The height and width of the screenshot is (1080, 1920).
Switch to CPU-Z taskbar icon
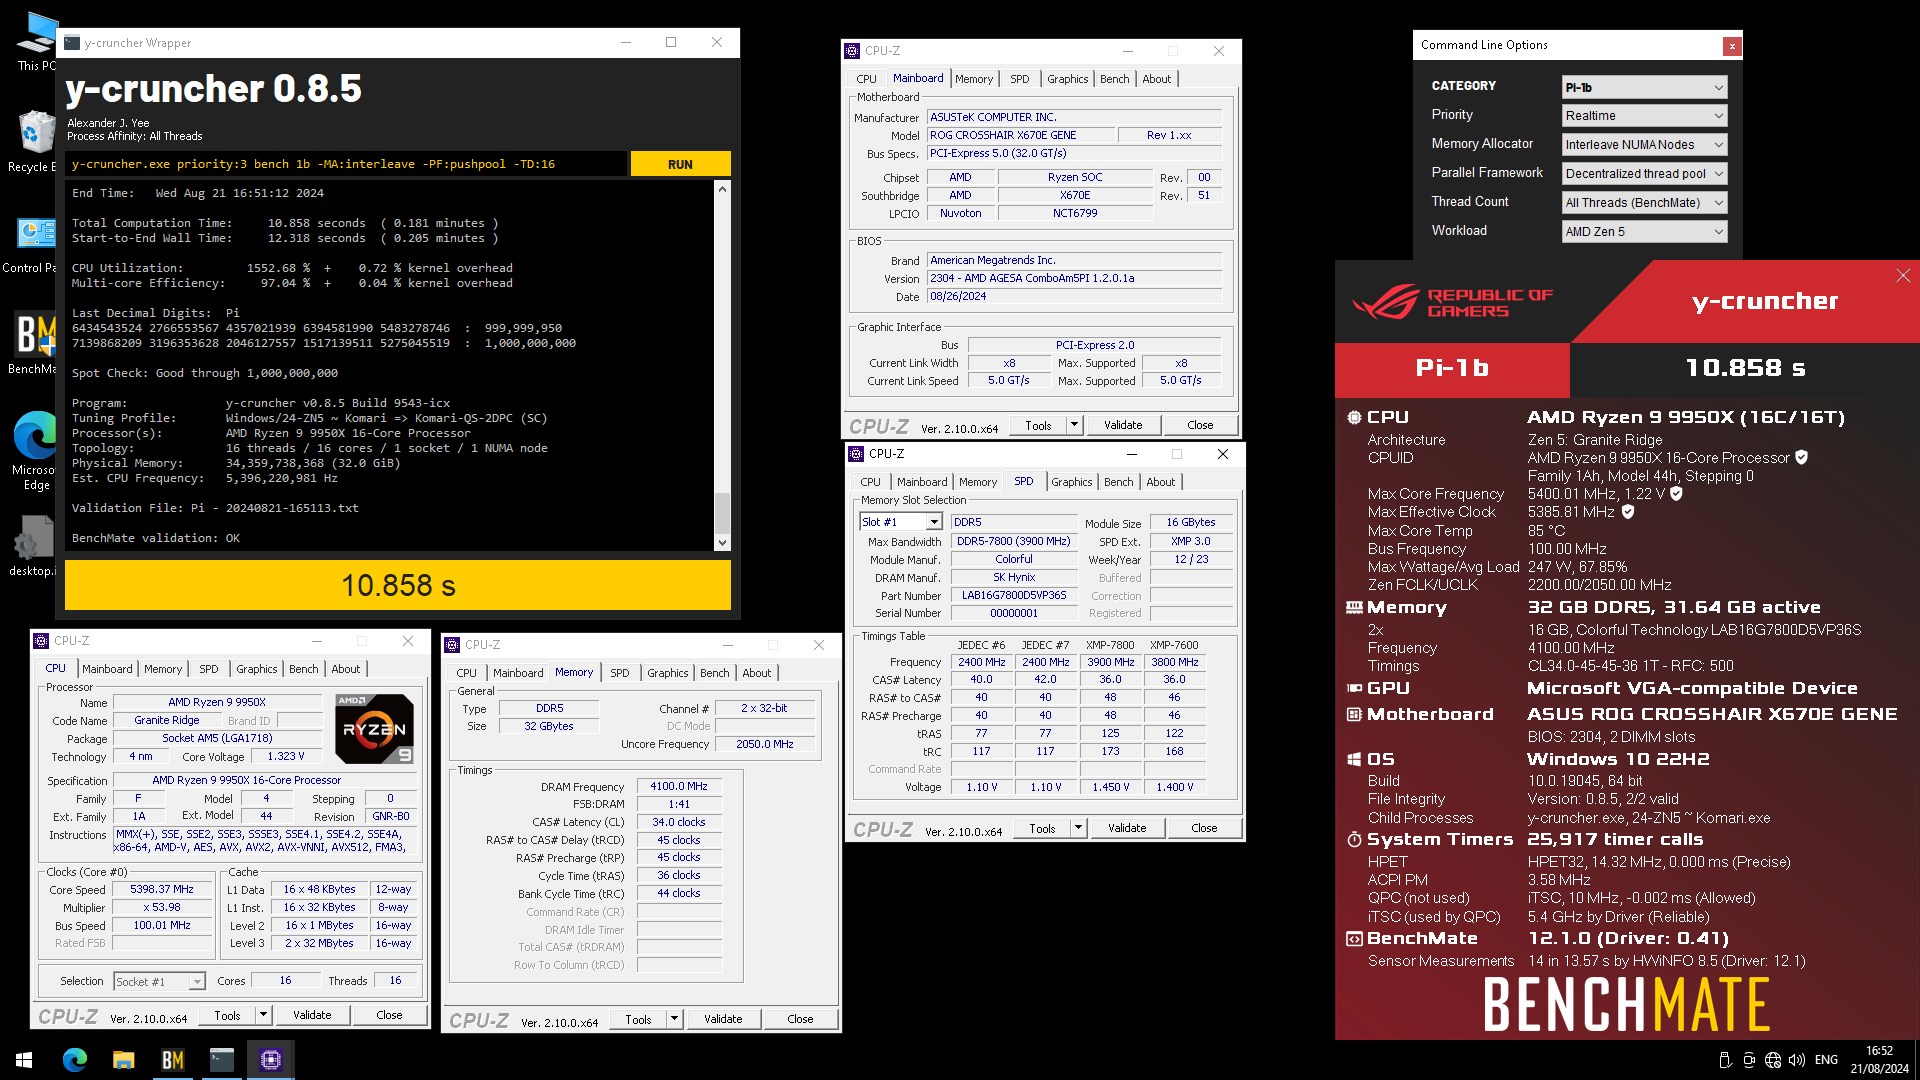point(271,1060)
